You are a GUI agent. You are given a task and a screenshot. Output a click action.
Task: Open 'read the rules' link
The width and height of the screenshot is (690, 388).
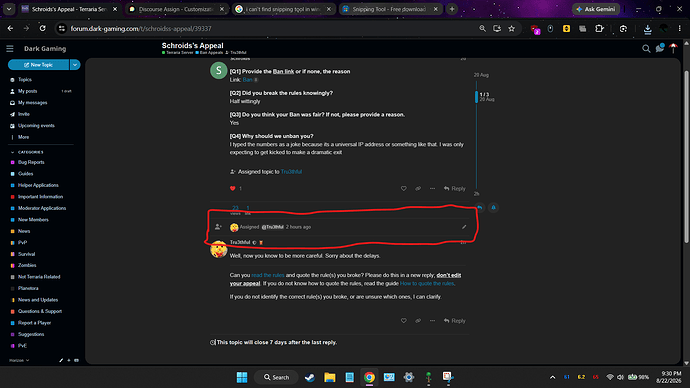pyautogui.click(x=268, y=275)
